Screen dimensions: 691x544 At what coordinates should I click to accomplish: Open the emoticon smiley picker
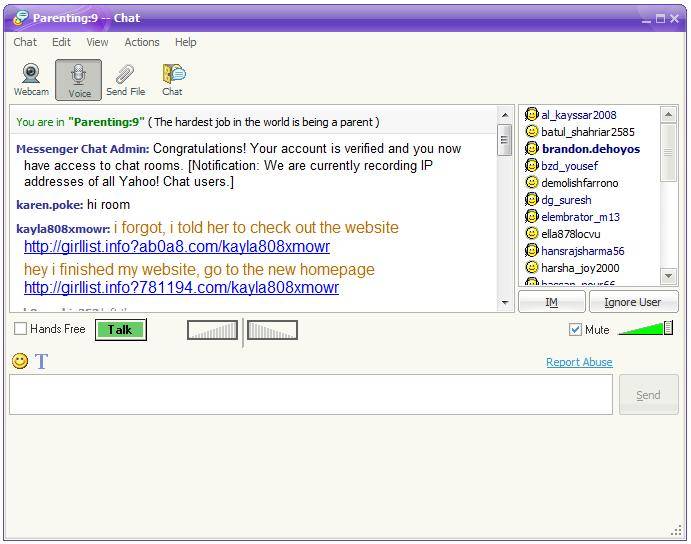[x=20, y=361]
